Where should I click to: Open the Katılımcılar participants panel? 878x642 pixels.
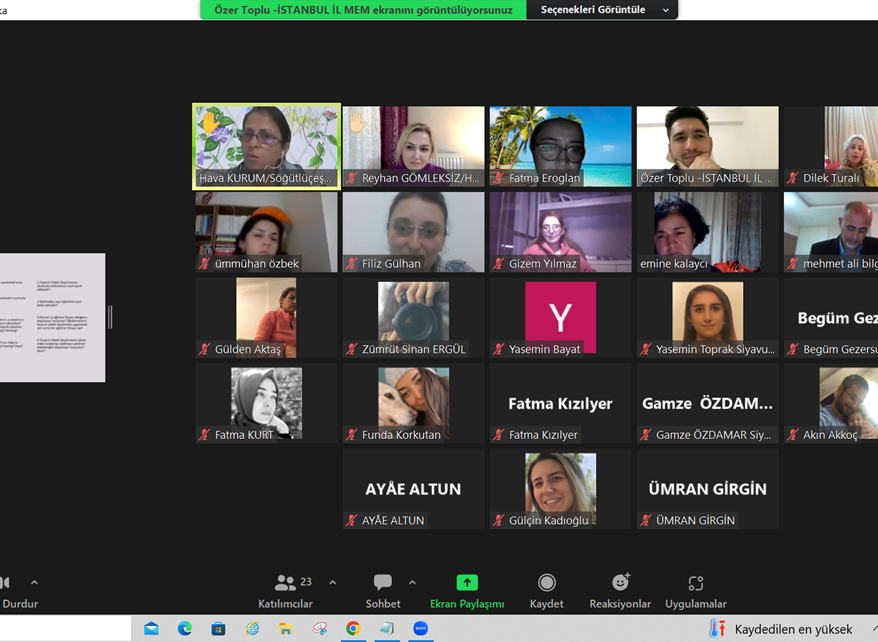click(285, 591)
